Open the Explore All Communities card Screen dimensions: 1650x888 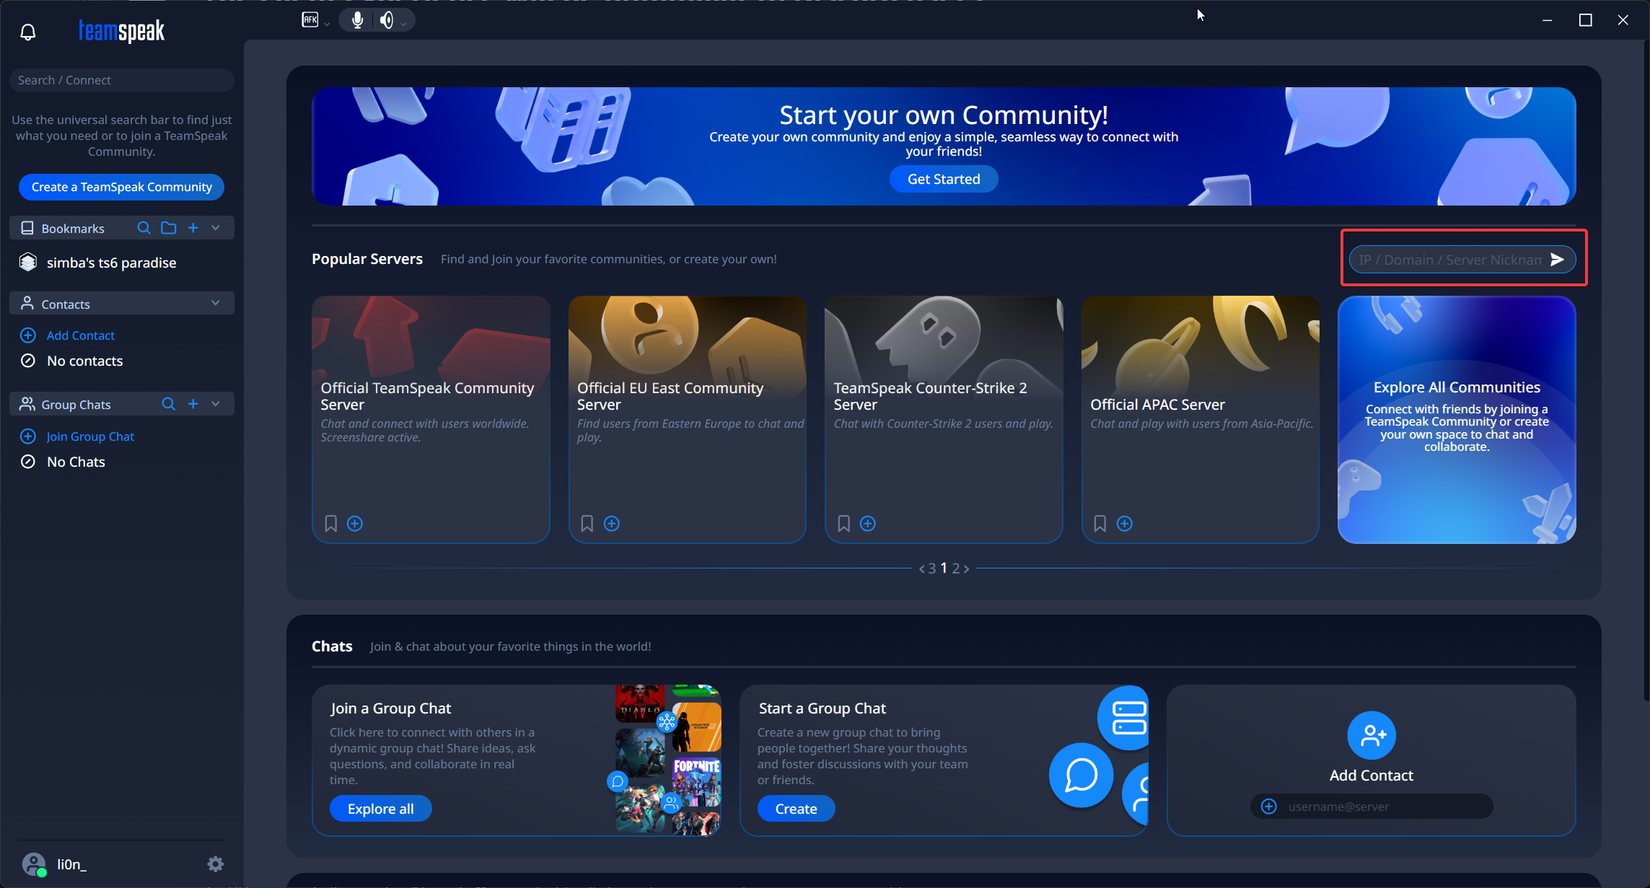click(1457, 419)
